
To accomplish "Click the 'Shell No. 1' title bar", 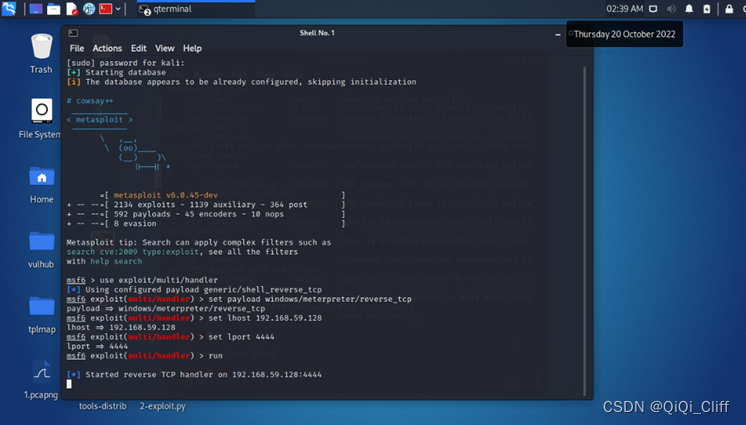I will pos(317,33).
